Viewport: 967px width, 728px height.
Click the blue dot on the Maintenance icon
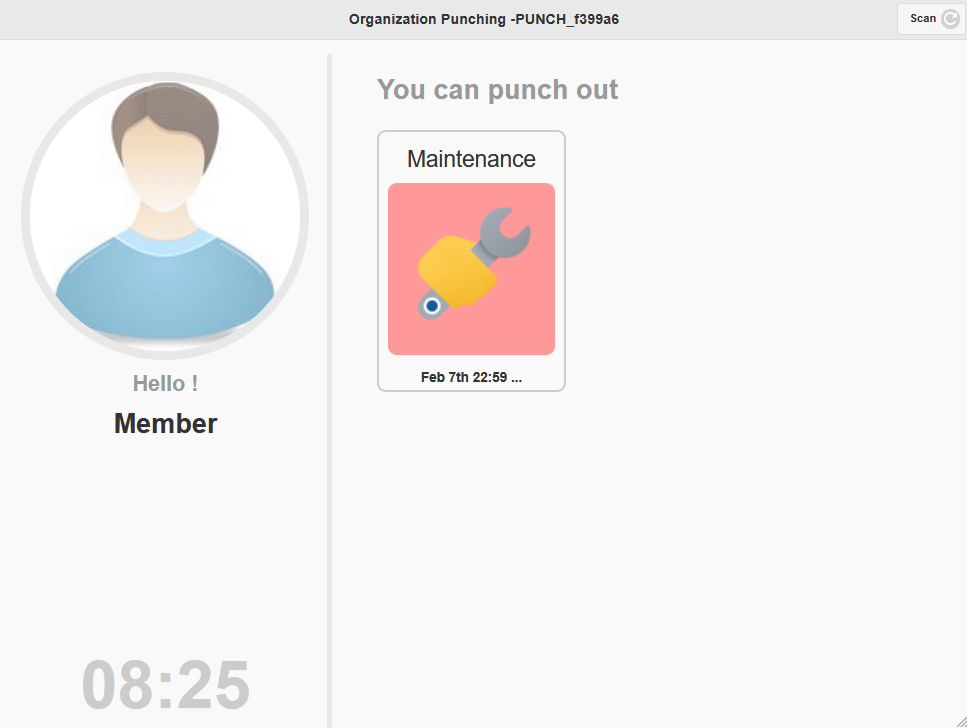pos(432,306)
